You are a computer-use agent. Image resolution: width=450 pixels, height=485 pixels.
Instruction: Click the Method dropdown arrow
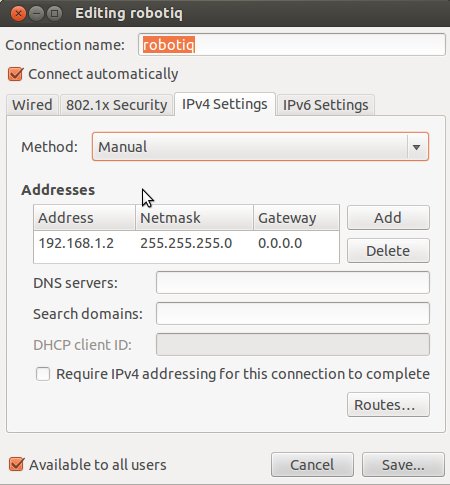coord(416,147)
